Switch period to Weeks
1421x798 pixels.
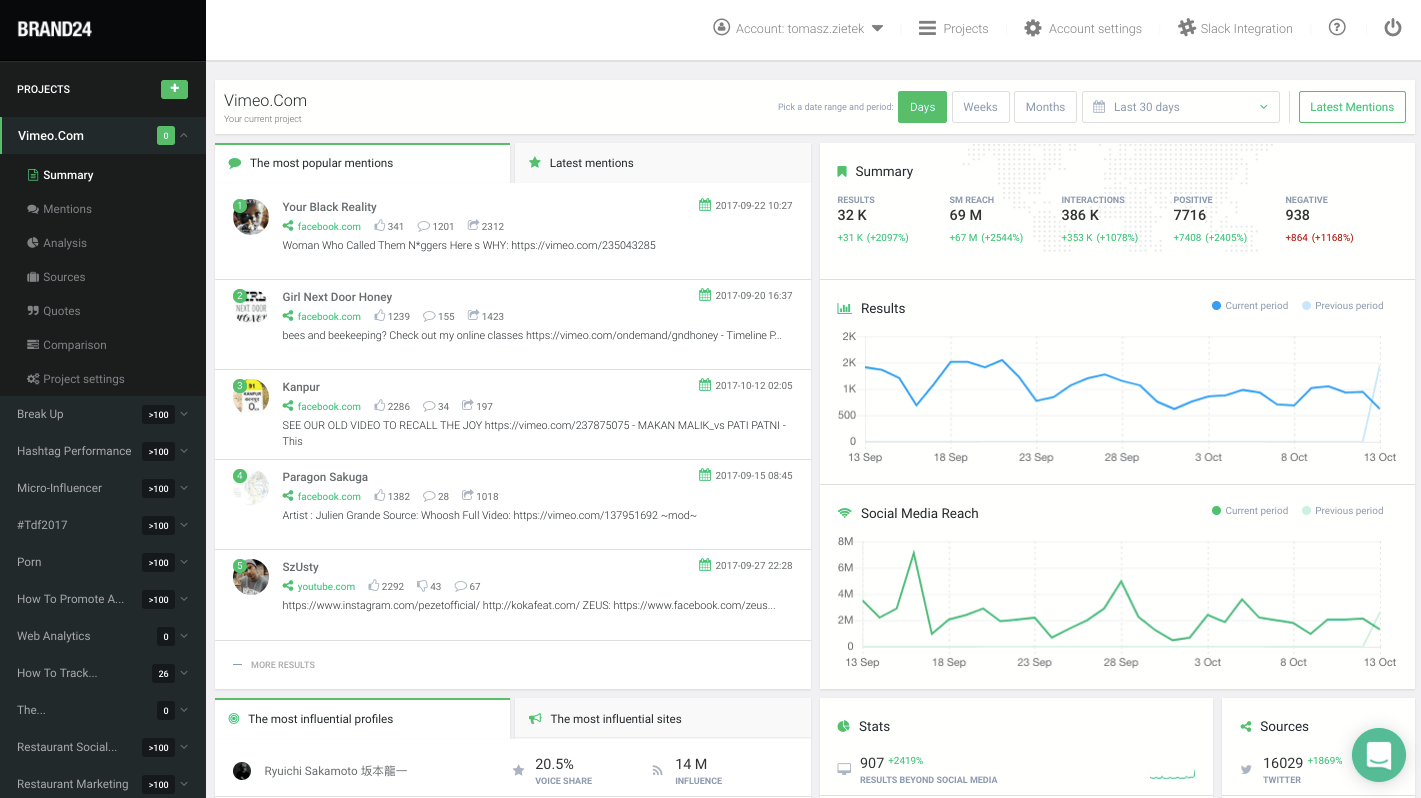(x=980, y=107)
